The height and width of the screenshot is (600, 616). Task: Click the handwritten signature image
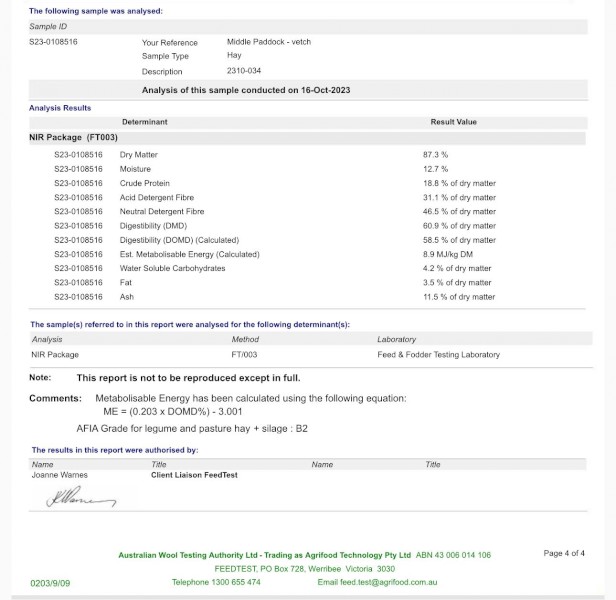[x=81, y=497]
